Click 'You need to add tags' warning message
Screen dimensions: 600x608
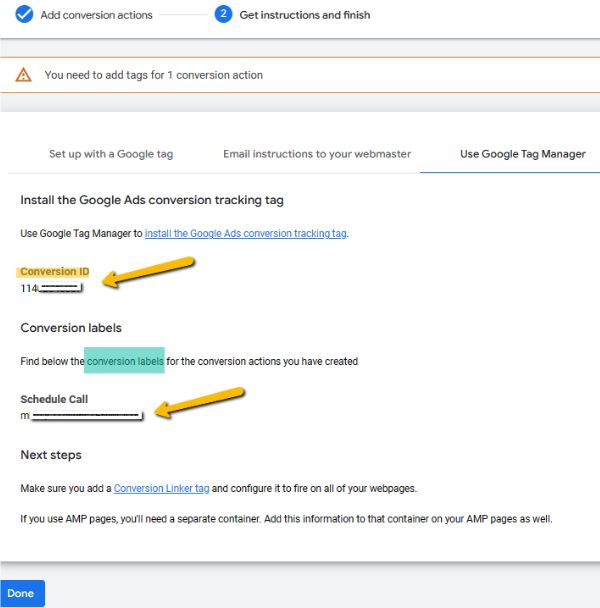pos(154,75)
